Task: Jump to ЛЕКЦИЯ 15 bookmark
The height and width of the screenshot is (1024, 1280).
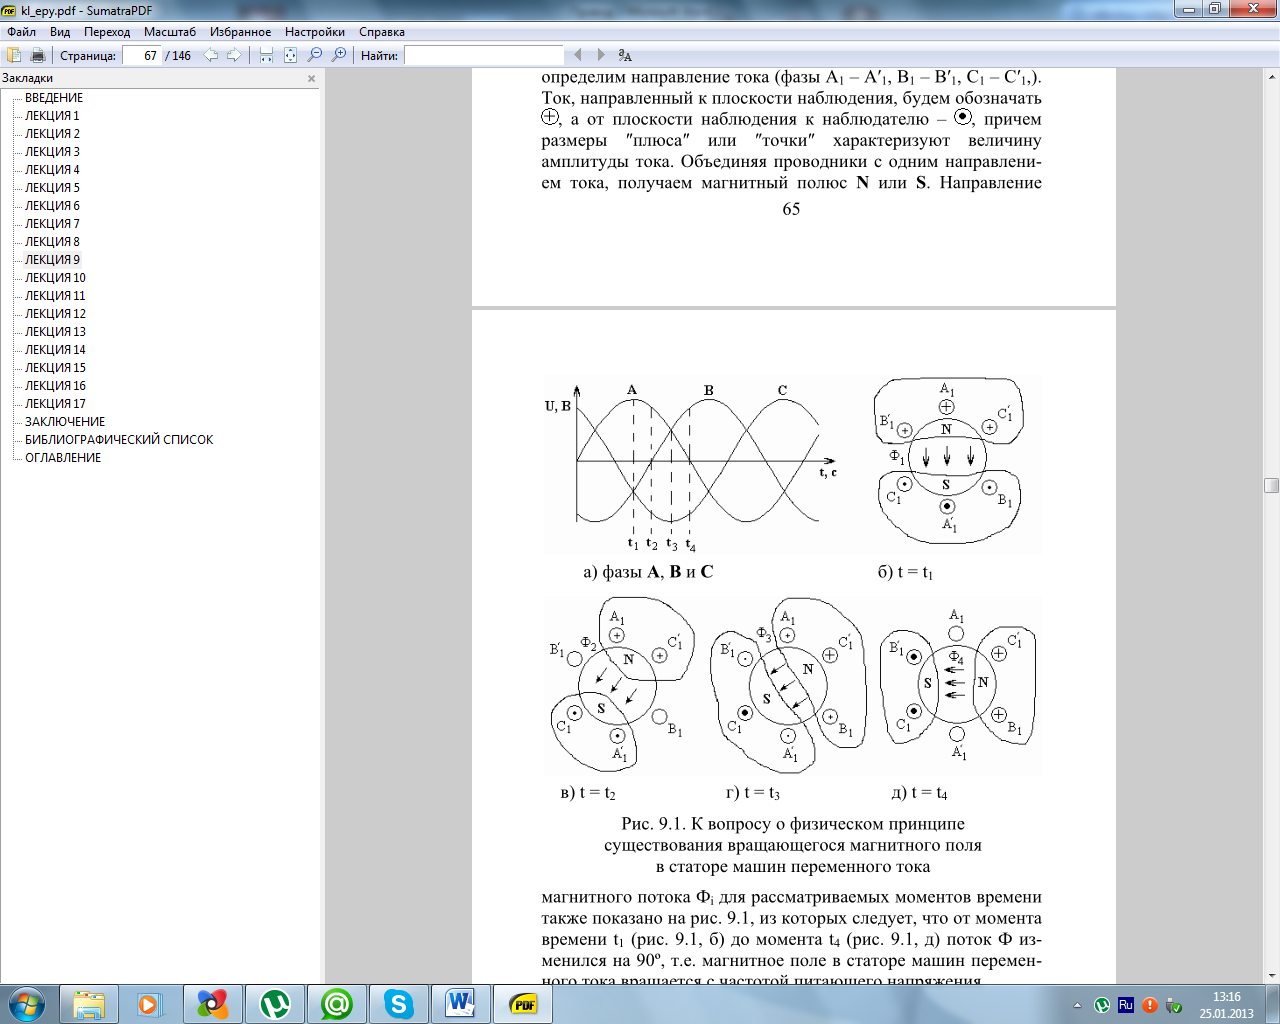Action: (x=55, y=368)
